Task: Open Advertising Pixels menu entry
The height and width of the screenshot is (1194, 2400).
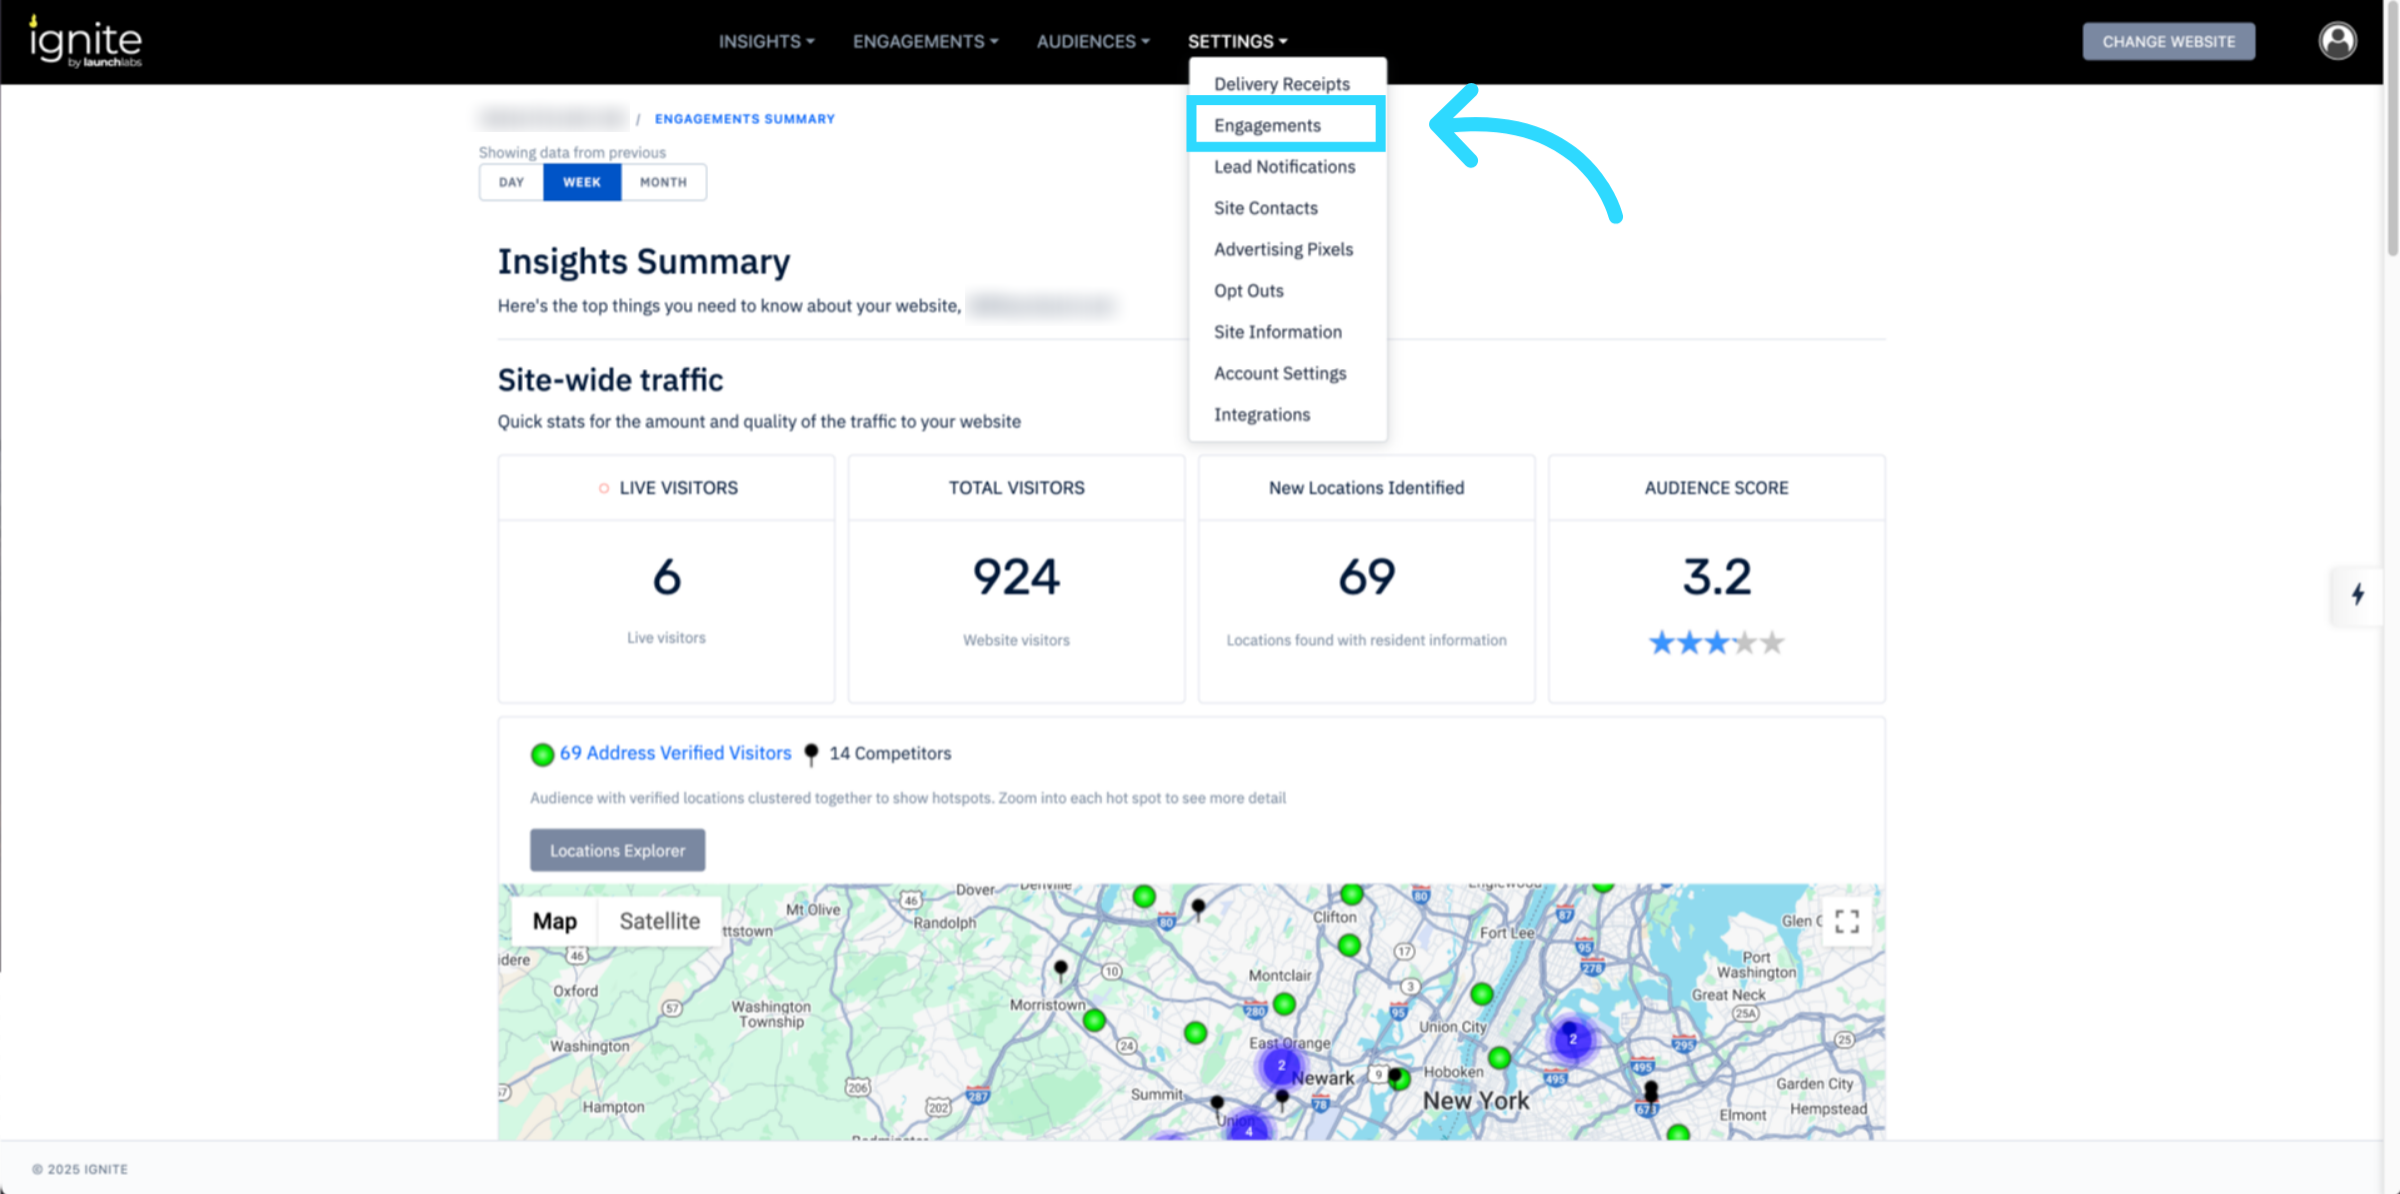Action: (1283, 249)
